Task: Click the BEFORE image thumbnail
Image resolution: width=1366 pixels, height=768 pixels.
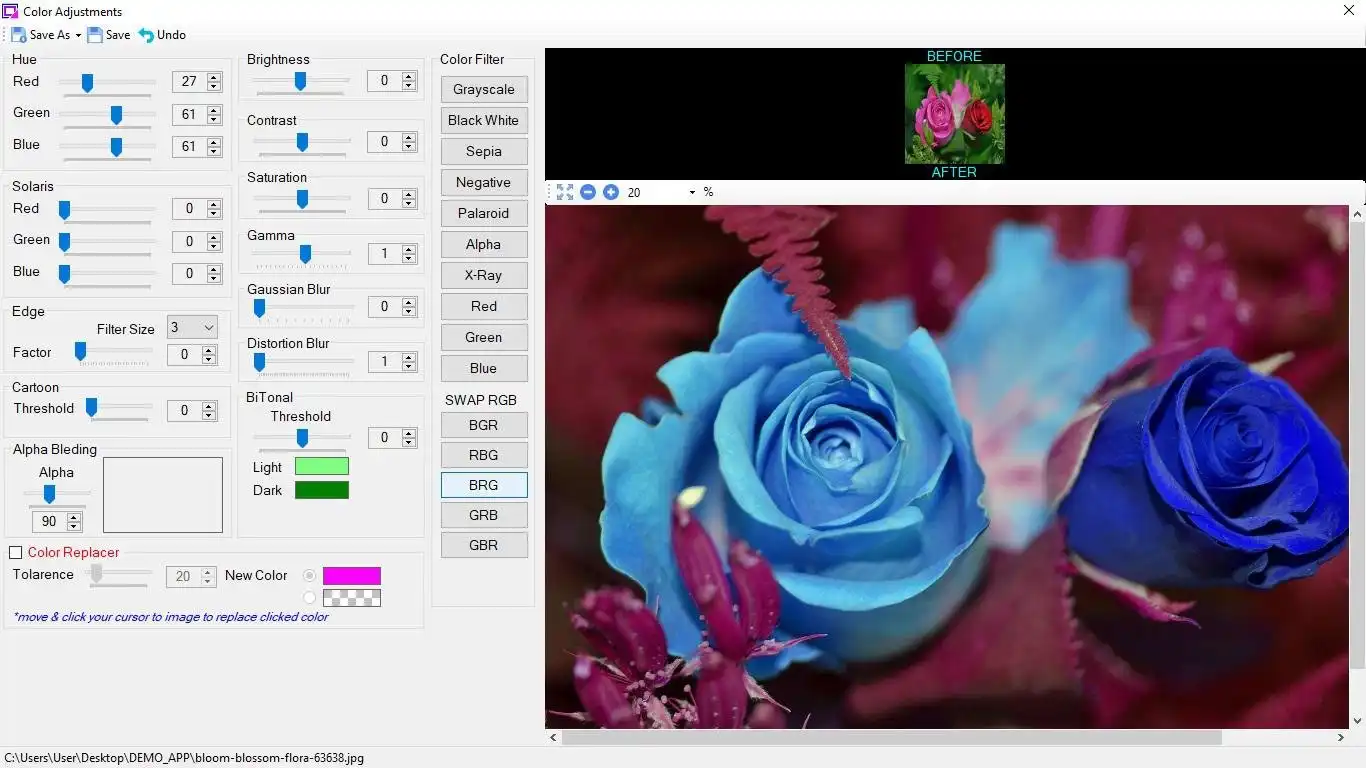Action: click(x=955, y=114)
